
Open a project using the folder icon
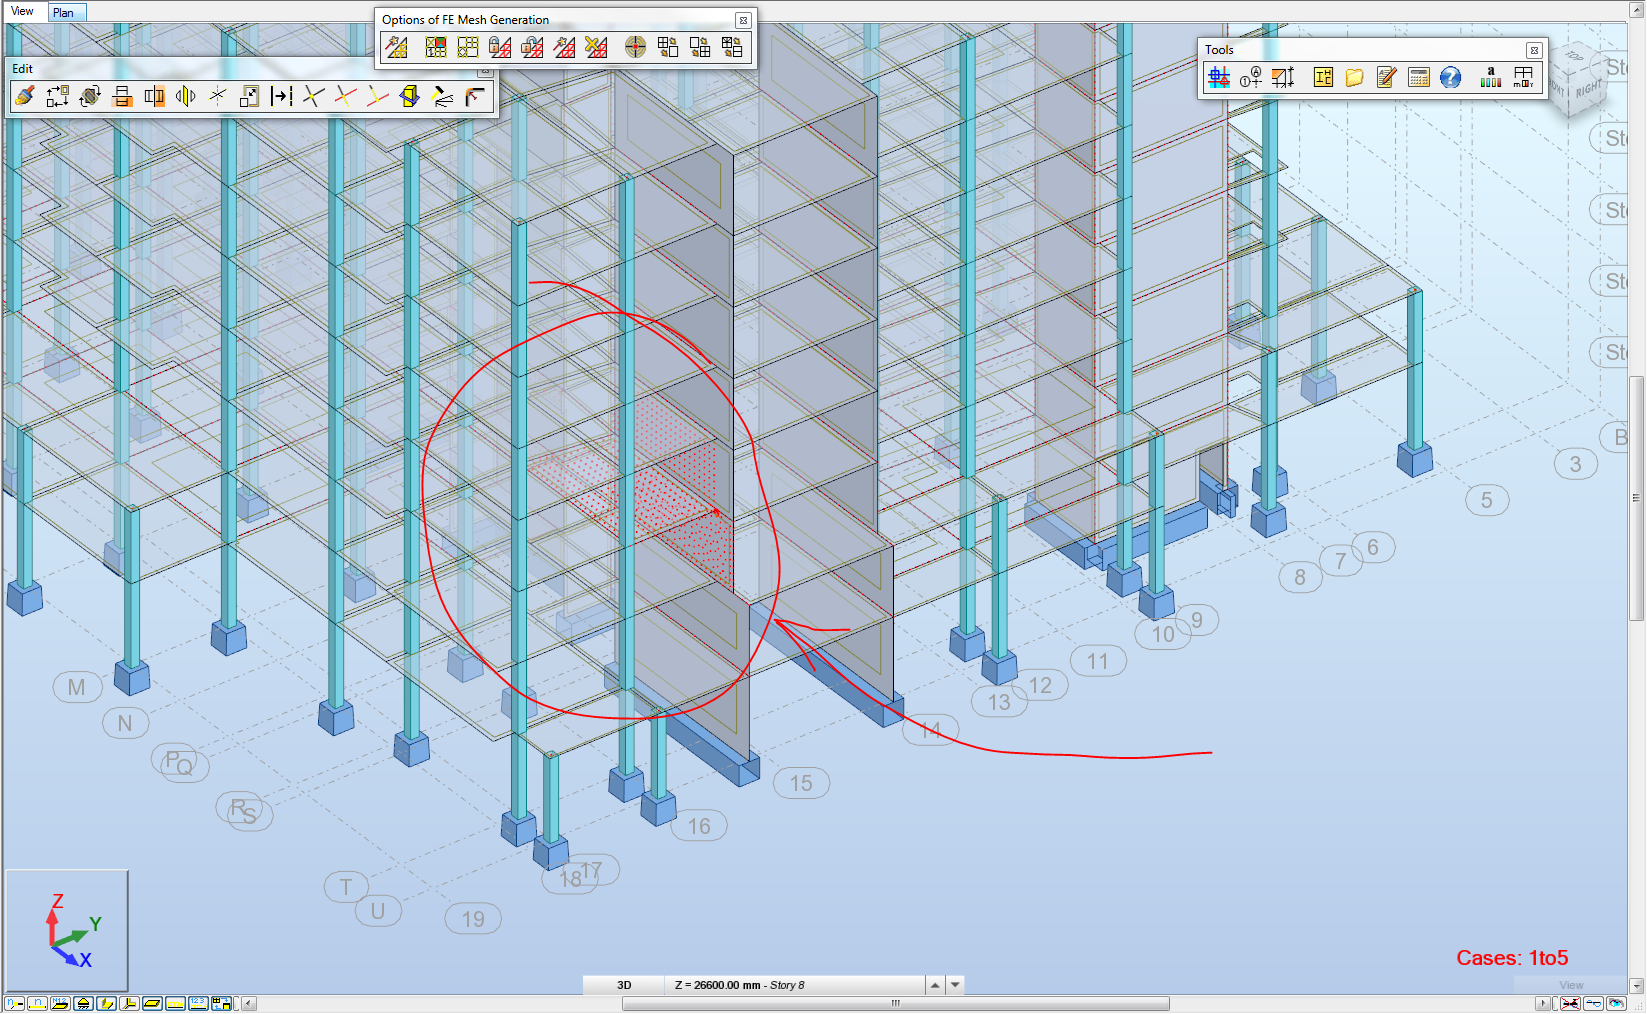click(x=1354, y=77)
